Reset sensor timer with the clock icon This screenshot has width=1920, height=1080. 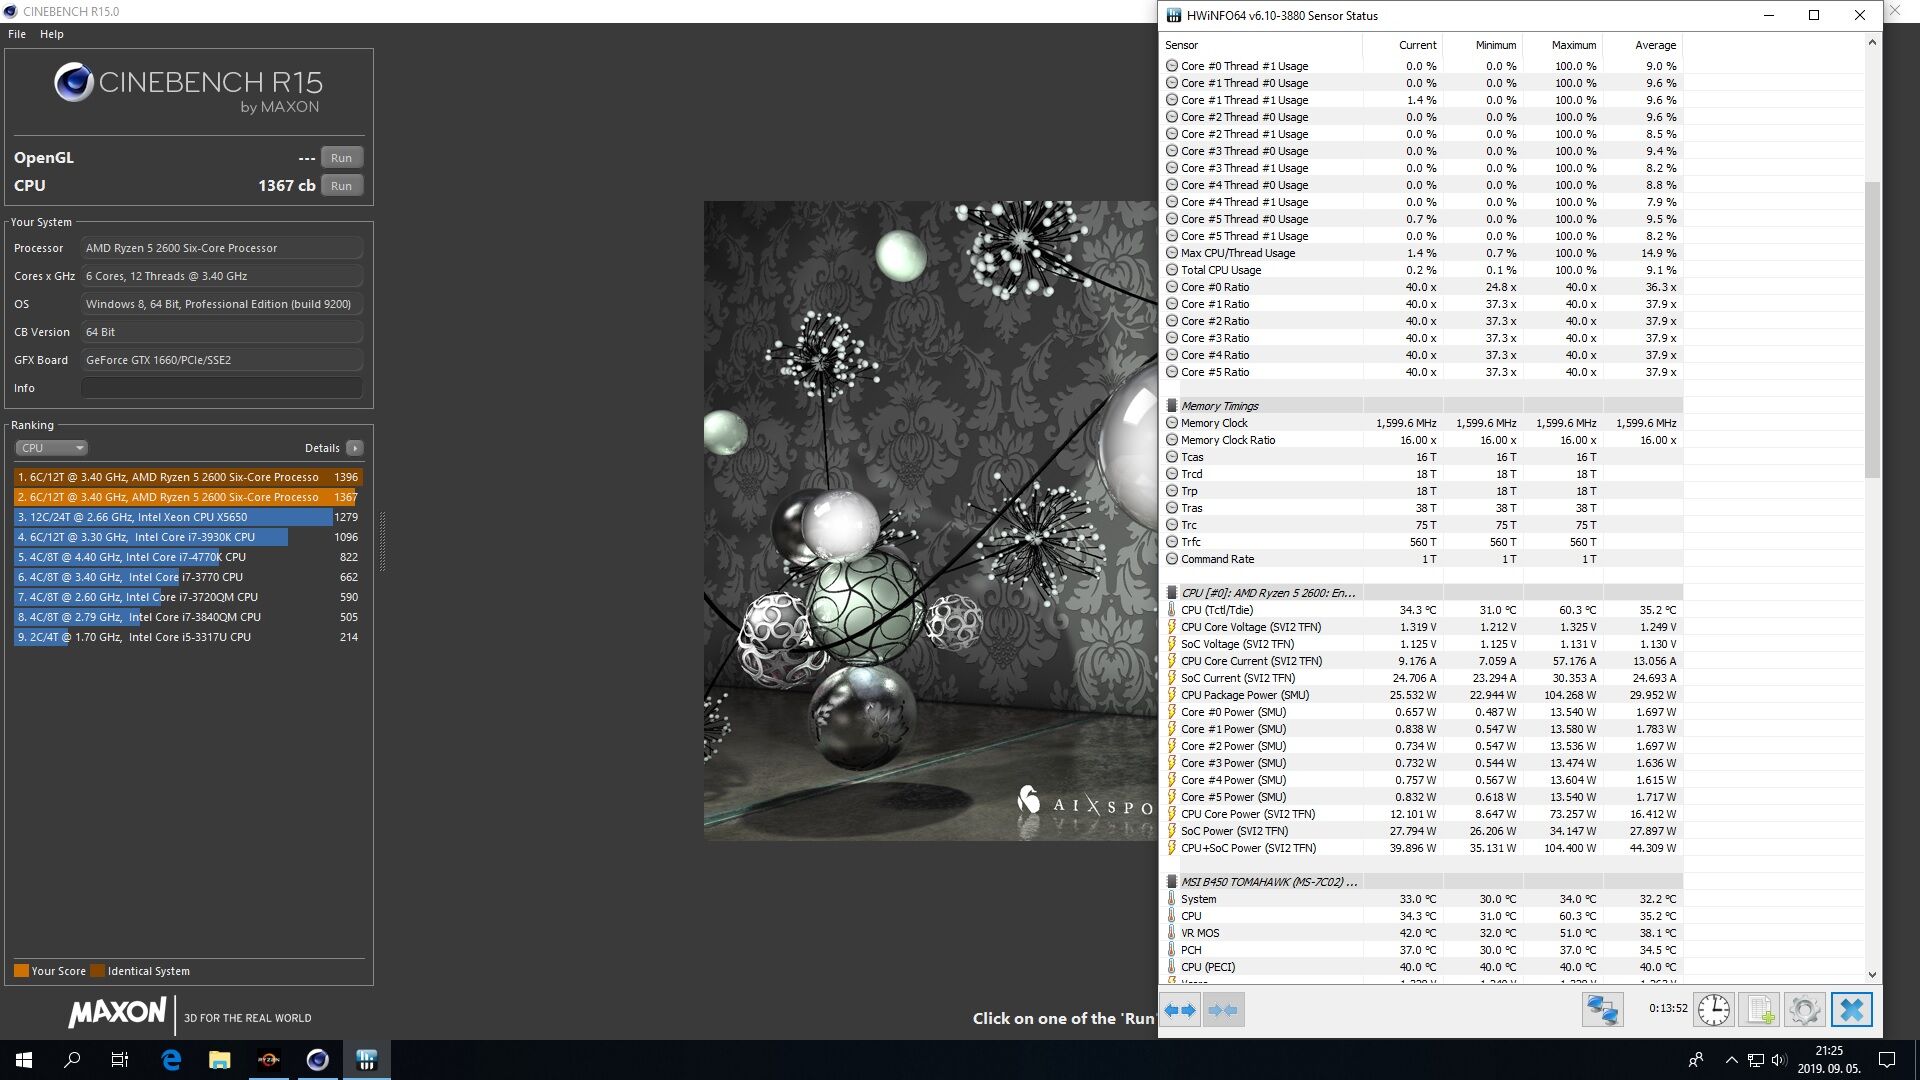[1713, 1010]
